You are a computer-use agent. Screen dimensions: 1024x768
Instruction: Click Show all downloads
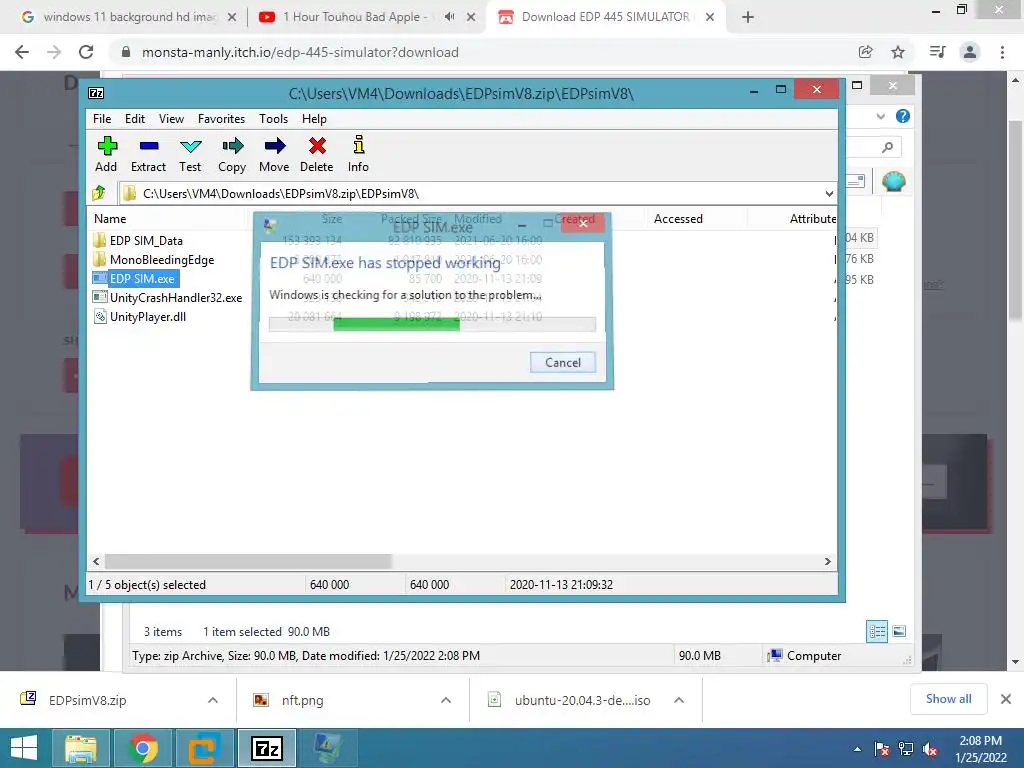pyautogui.click(x=948, y=699)
